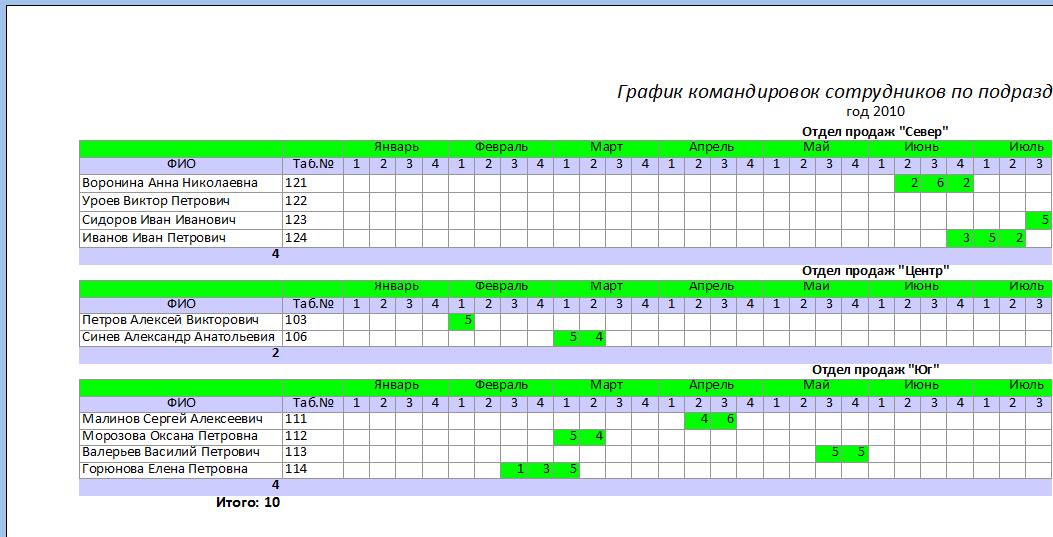This screenshot has height=537, width=1053.
Task: Select the row name Воронина Анна Николаевна
Action: [169, 183]
